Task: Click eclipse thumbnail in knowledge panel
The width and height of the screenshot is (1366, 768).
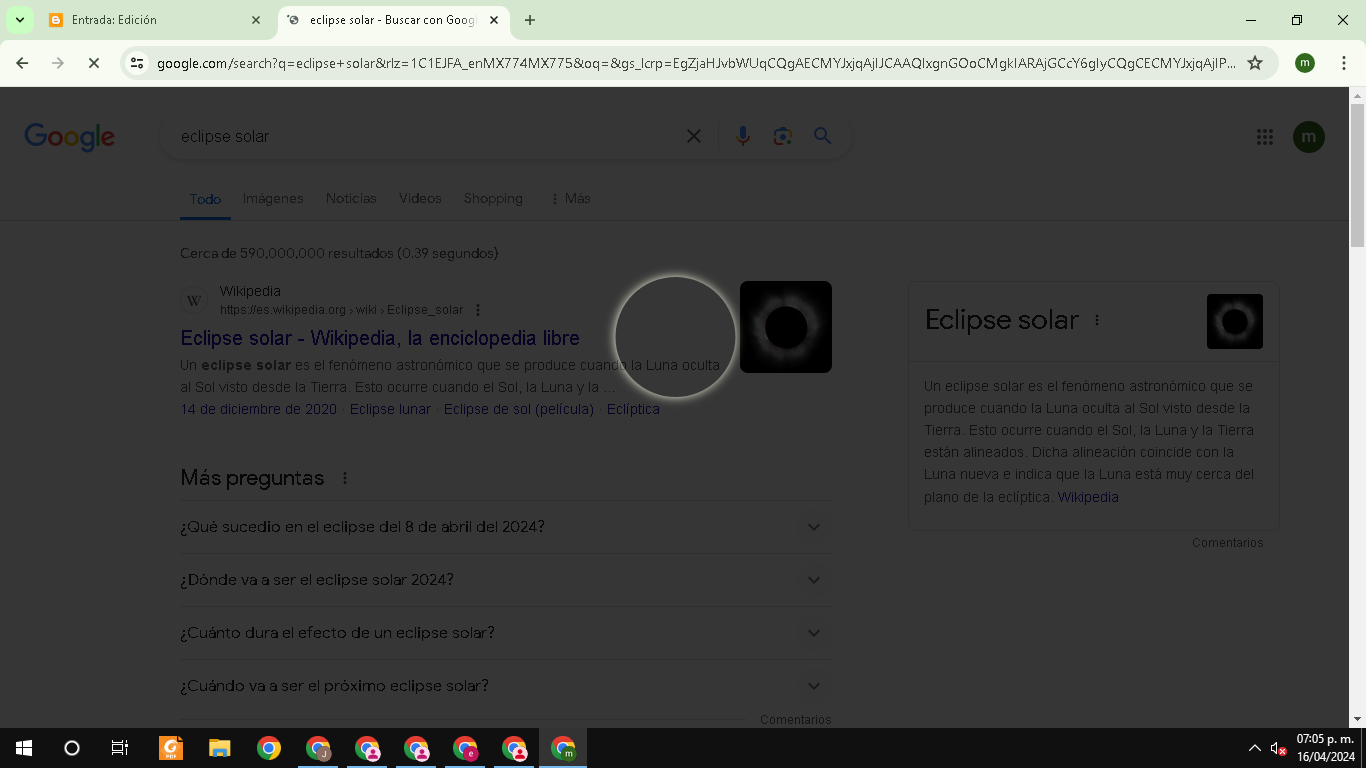Action: (1235, 321)
